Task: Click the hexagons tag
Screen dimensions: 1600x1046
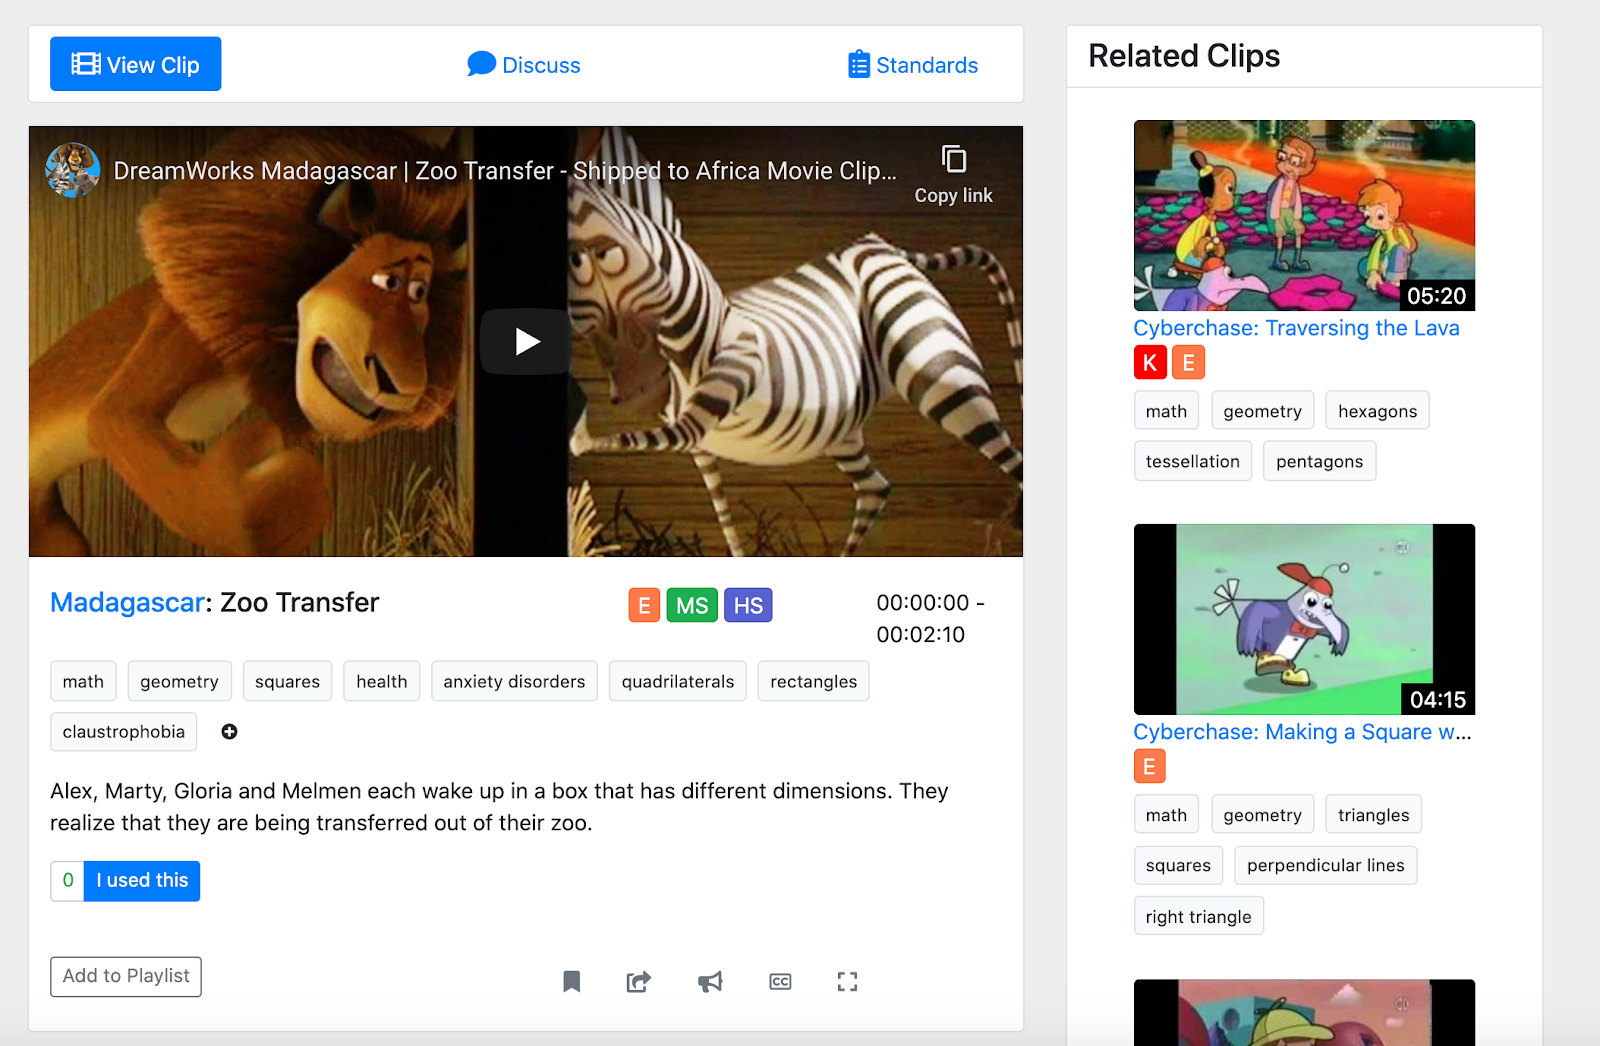Action: pyautogui.click(x=1377, y=410)
